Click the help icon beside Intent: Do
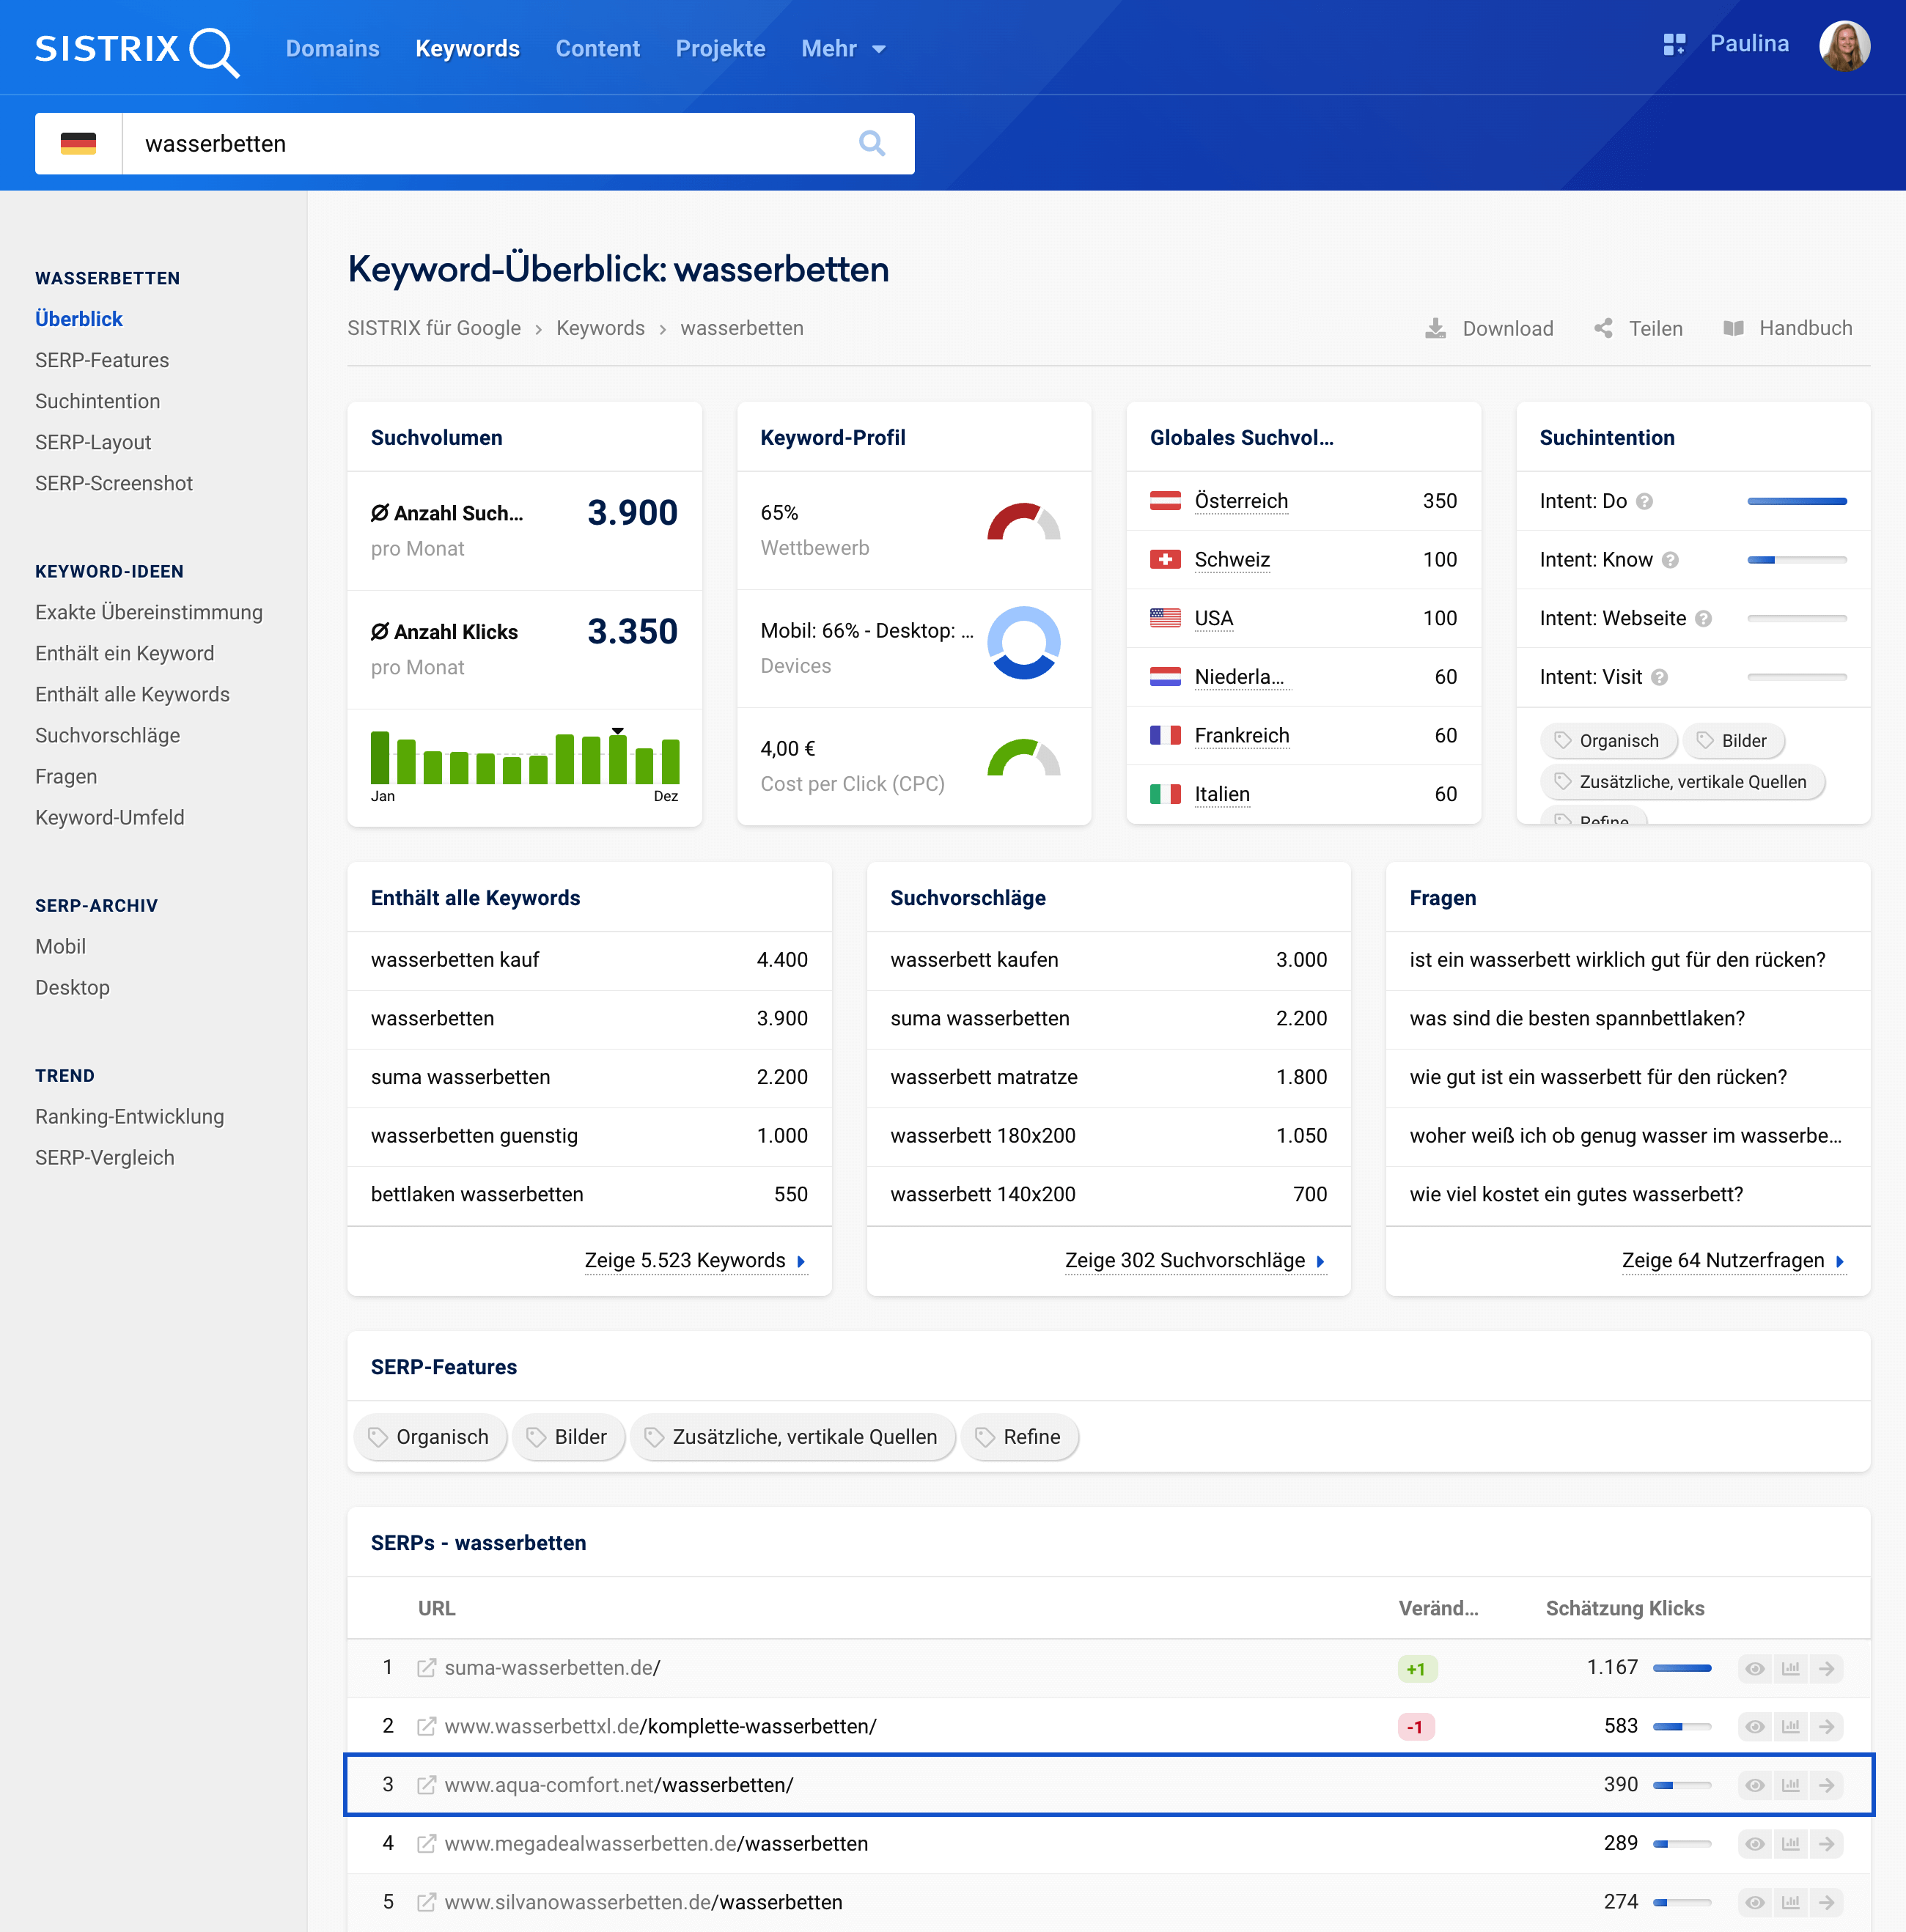1906x1932 pixels. (x=1644, y=502)
